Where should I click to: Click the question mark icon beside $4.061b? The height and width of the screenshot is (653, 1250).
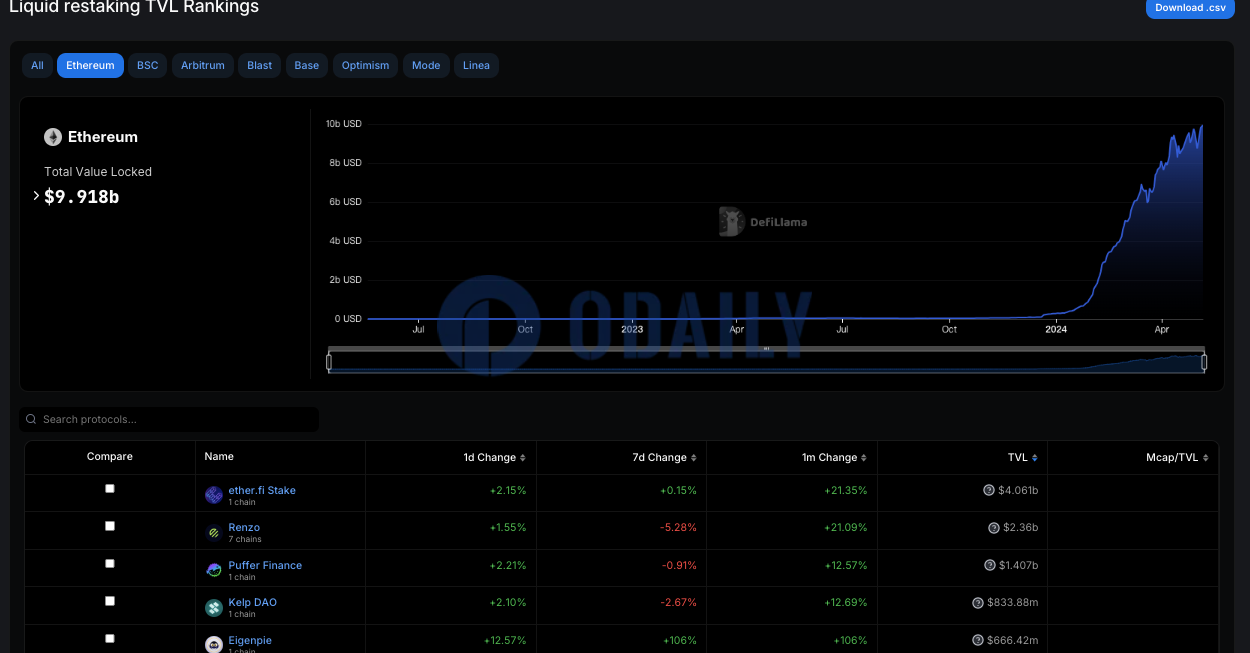click(988, 490)
